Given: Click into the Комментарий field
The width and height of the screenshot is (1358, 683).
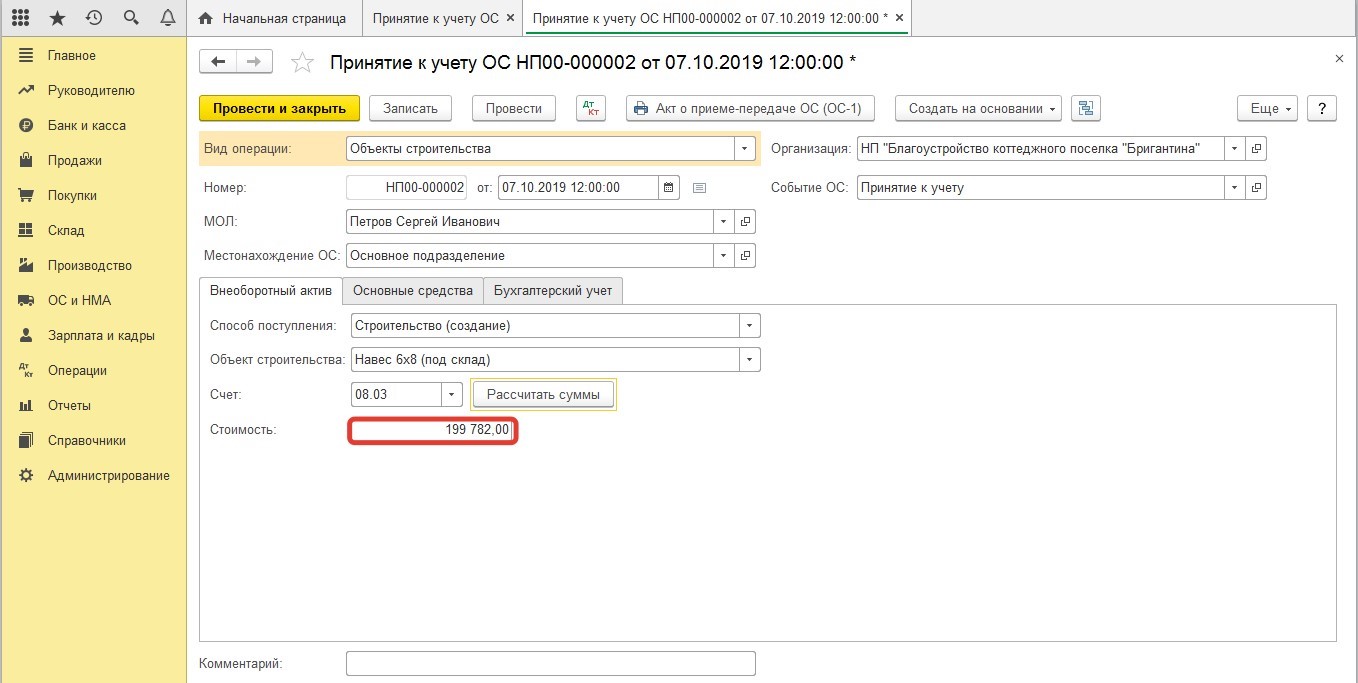Looking at the screenshot, I should 550,663.
